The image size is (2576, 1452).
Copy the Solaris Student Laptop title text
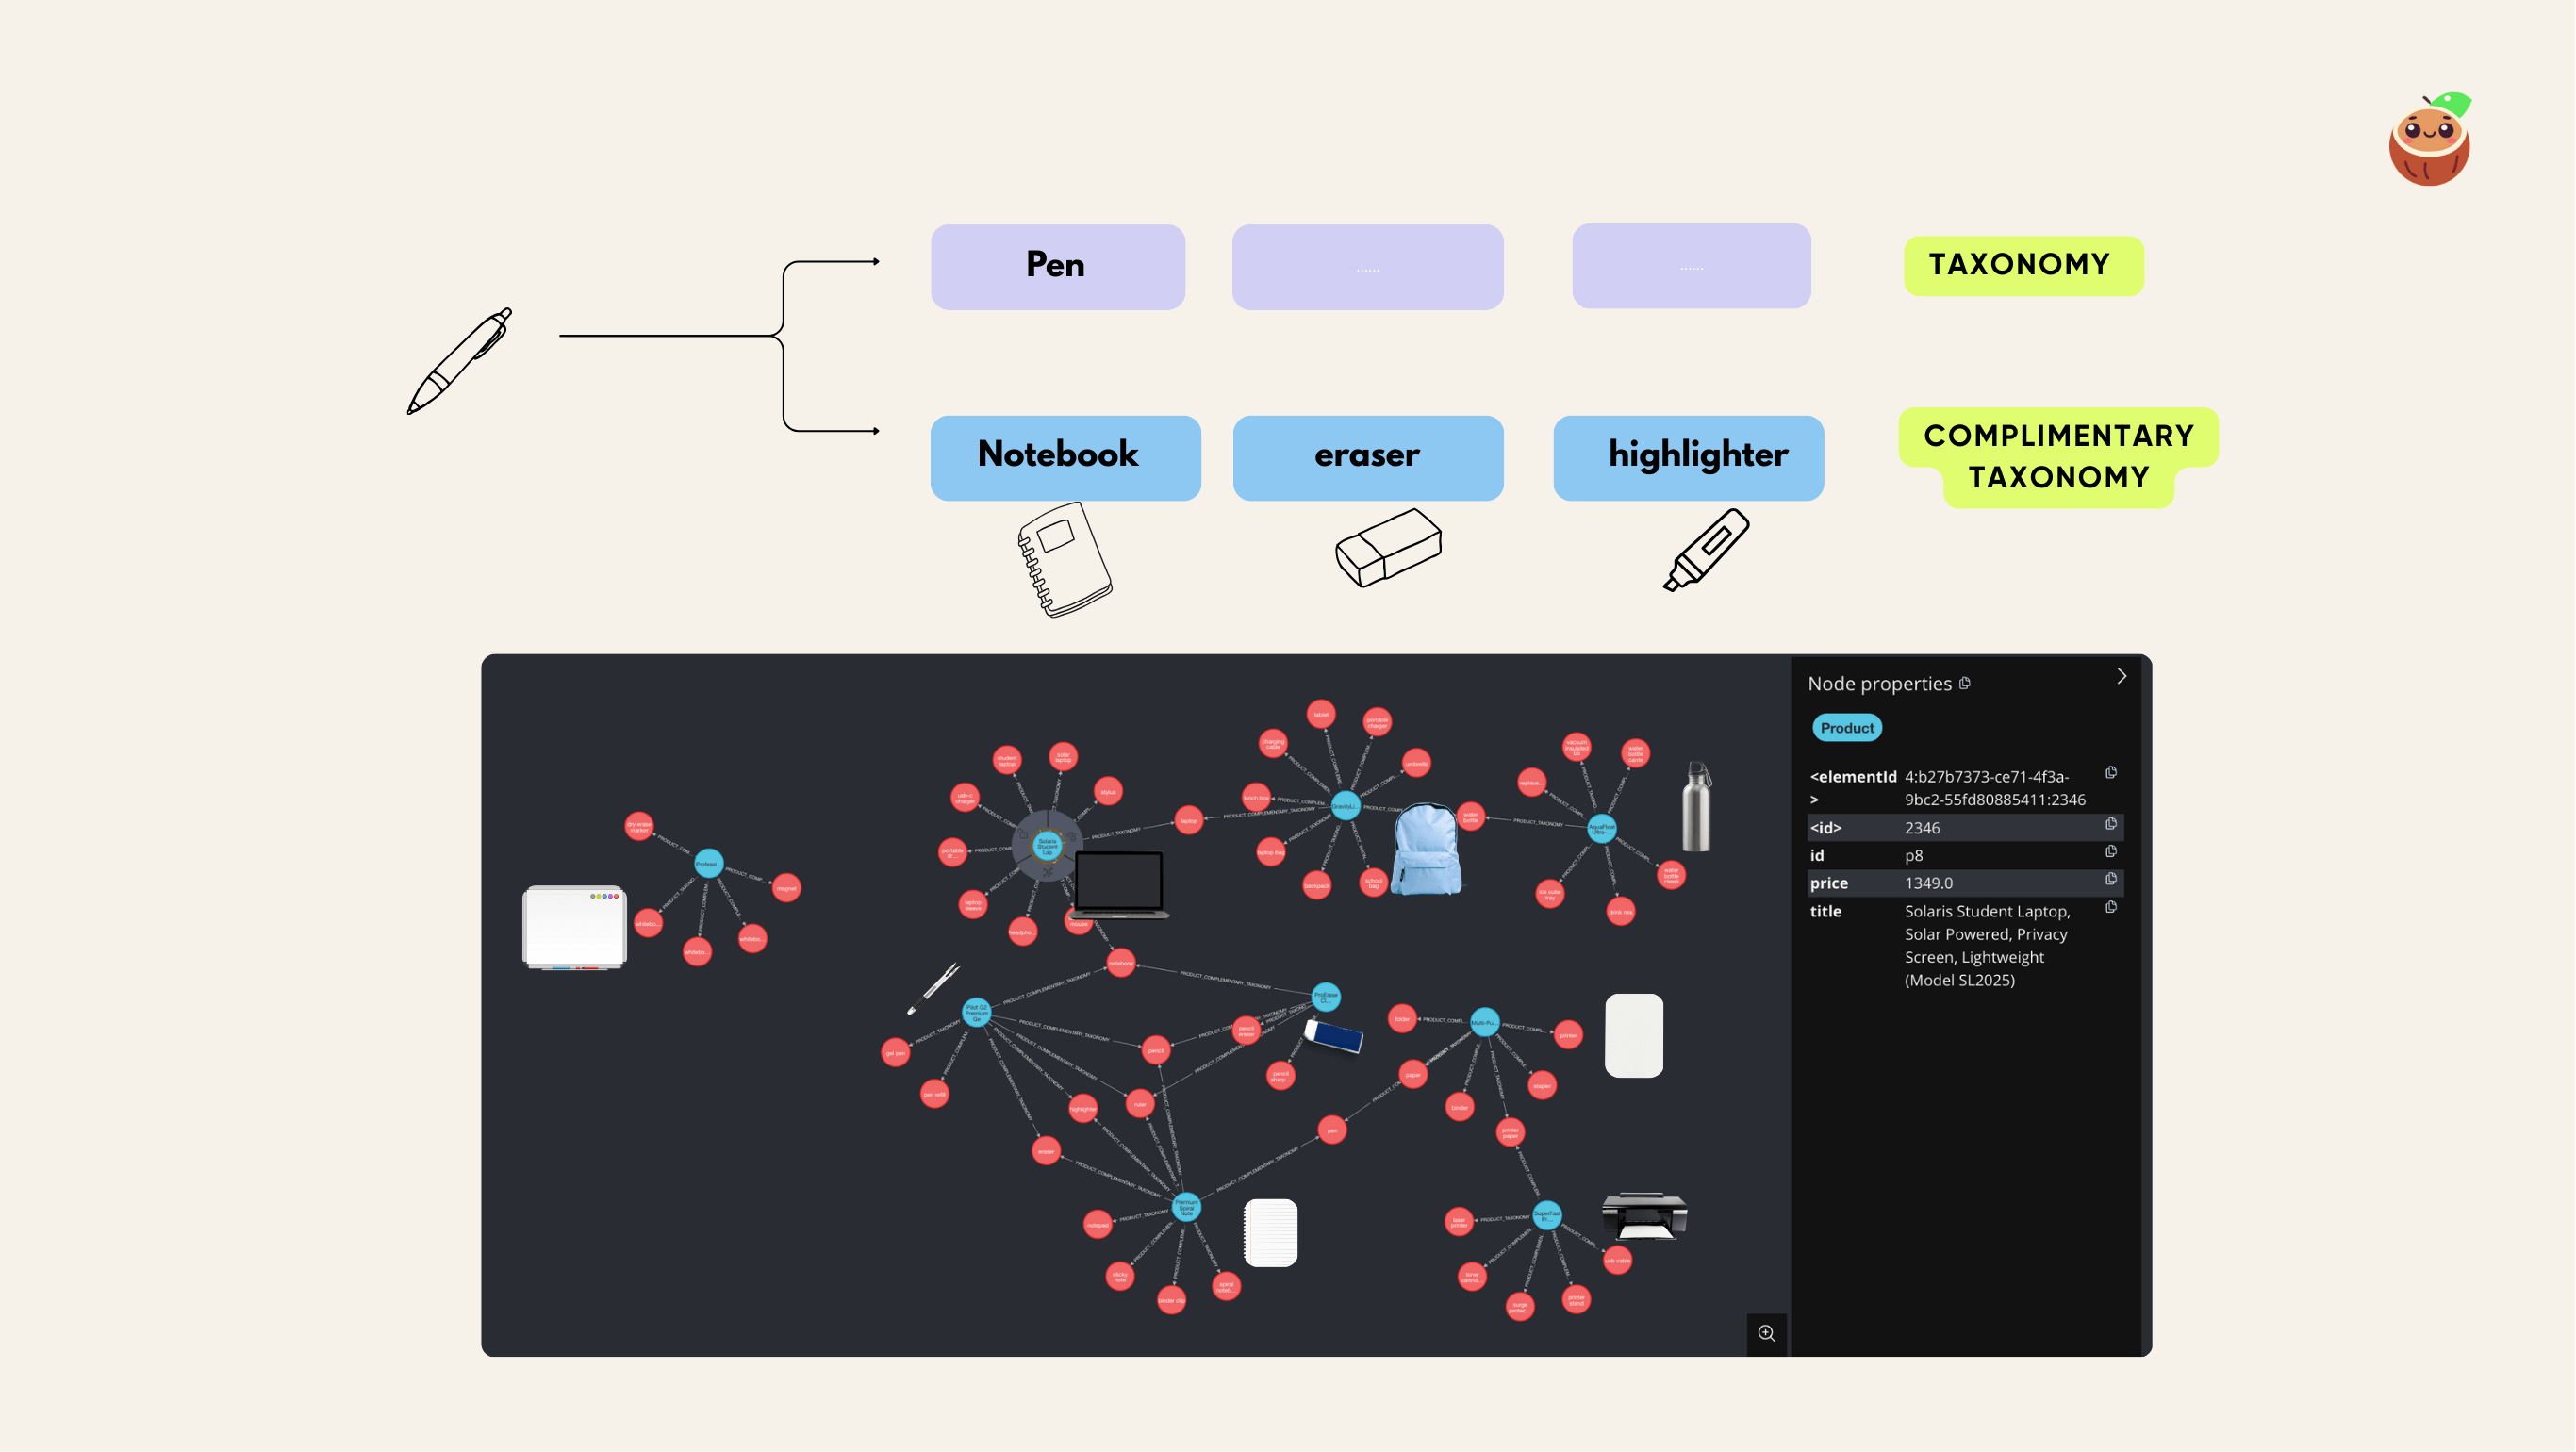click(x=2111, y=908)
